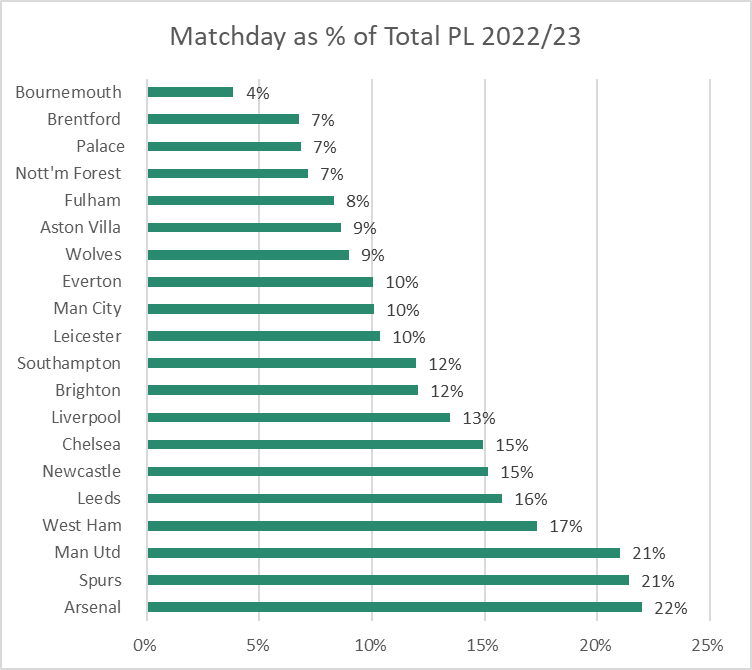Select the West Ham 17% label
This screenshot has height=670, width=752.
(x=566, y=527)
